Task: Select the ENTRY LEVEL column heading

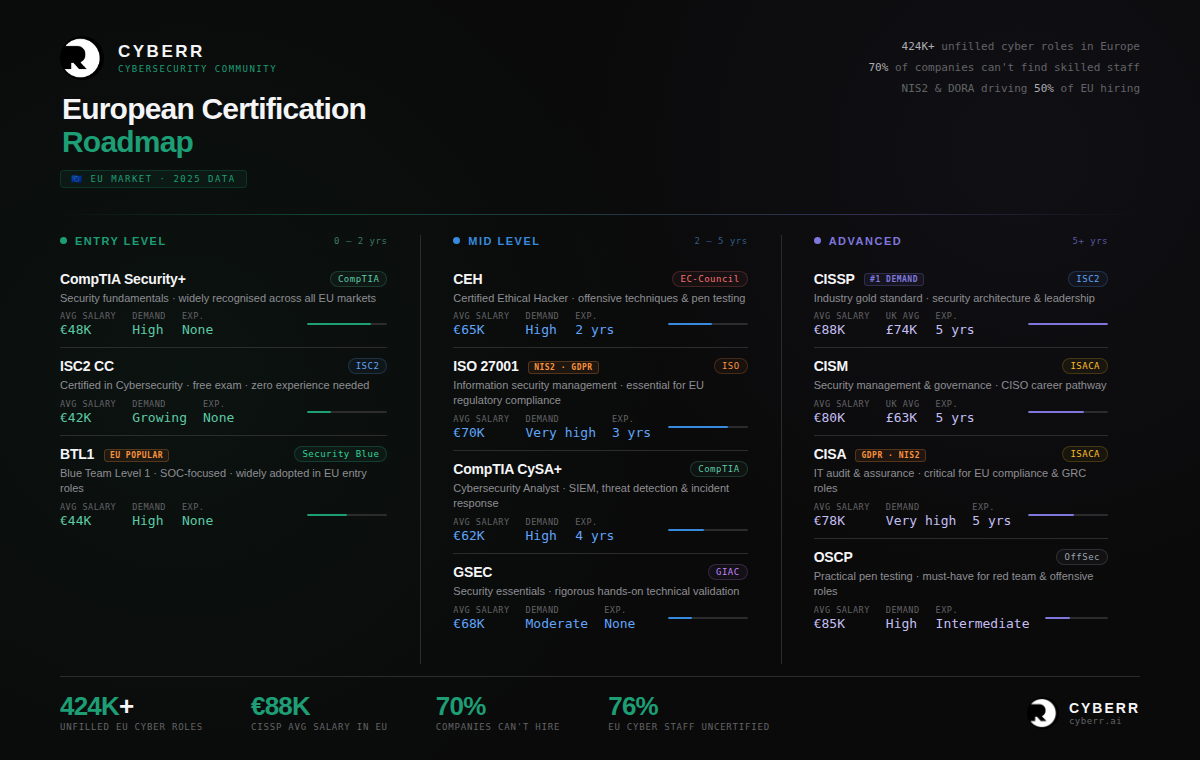Action: click(120, 241)
